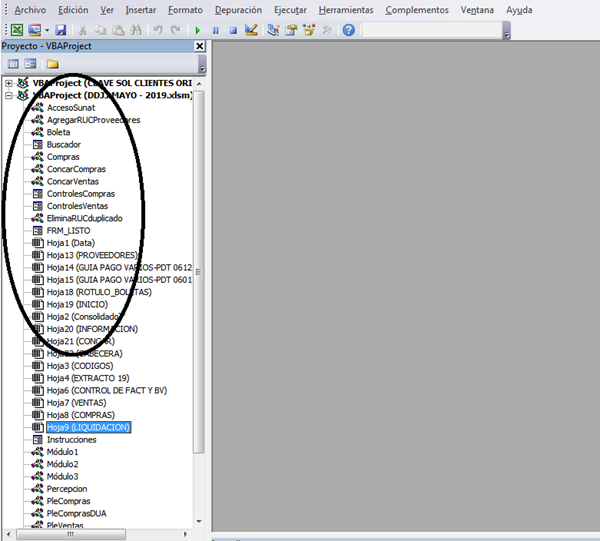This screenshot has height=541, width=600.
Task: Click the project tree scroll-down arrow
Action: click(199, 521)
